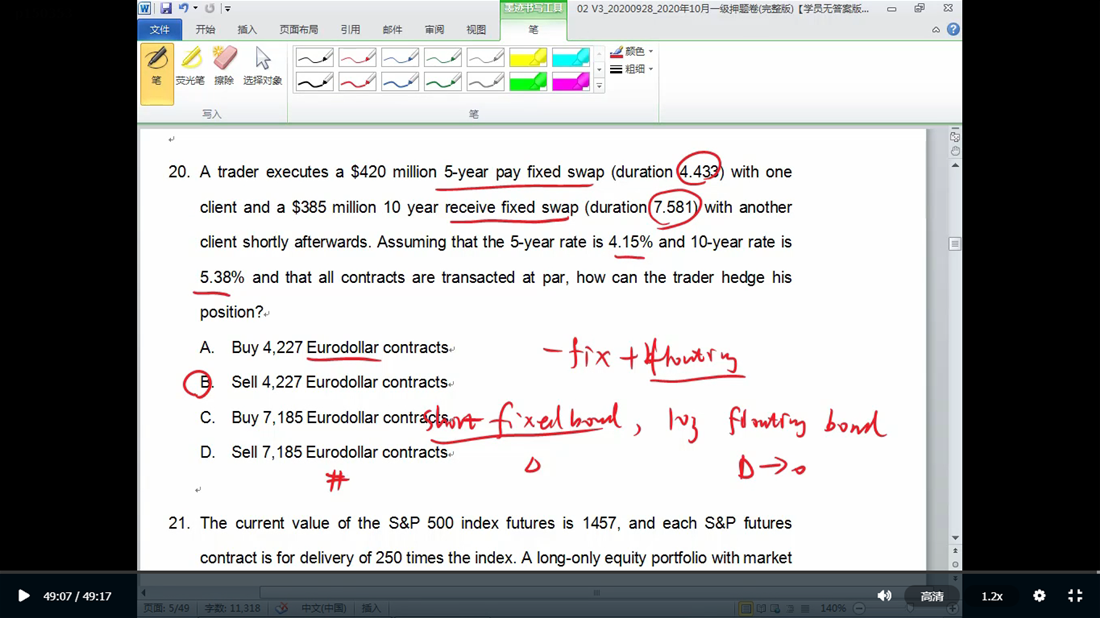Click the Previous Page browse button
The image size is (1100, 618).
point(955,551)
